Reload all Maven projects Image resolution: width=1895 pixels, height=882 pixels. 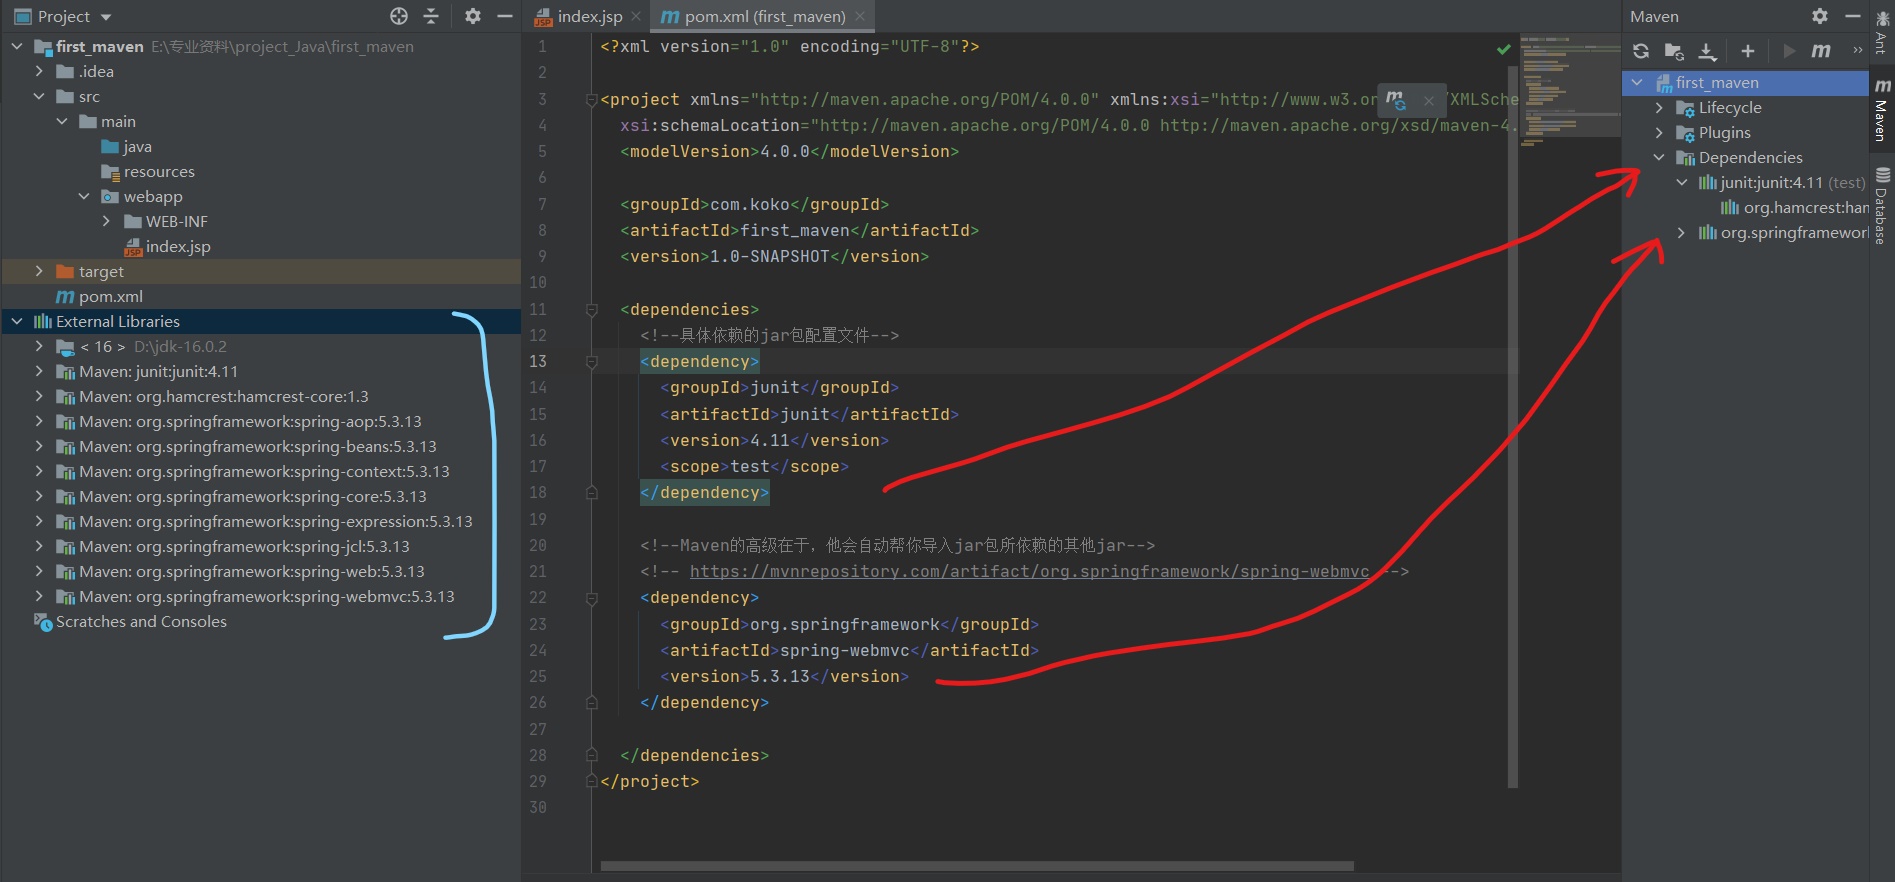(1641, 51)
